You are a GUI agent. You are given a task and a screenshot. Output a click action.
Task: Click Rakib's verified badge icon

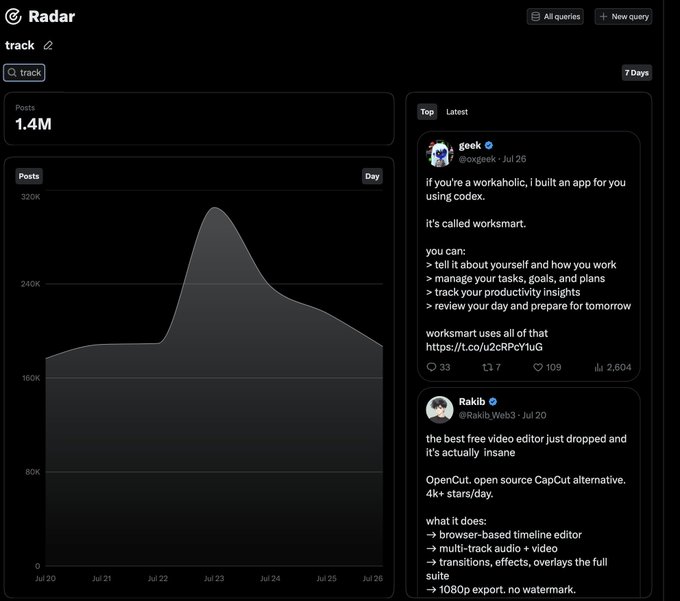(493, 402)
